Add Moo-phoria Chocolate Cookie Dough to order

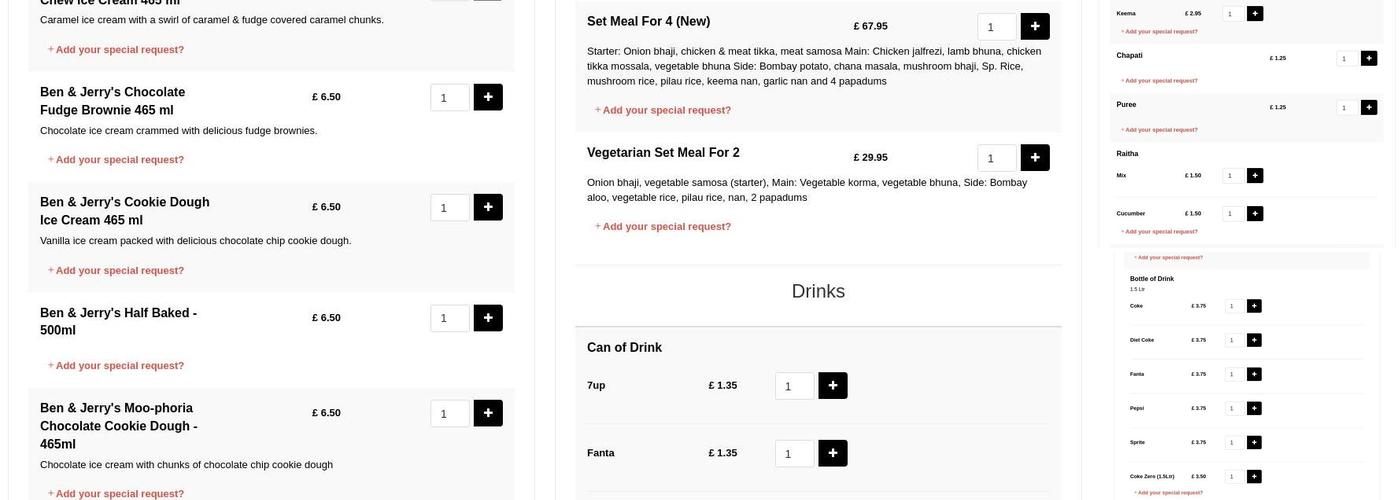coord(488,413)
